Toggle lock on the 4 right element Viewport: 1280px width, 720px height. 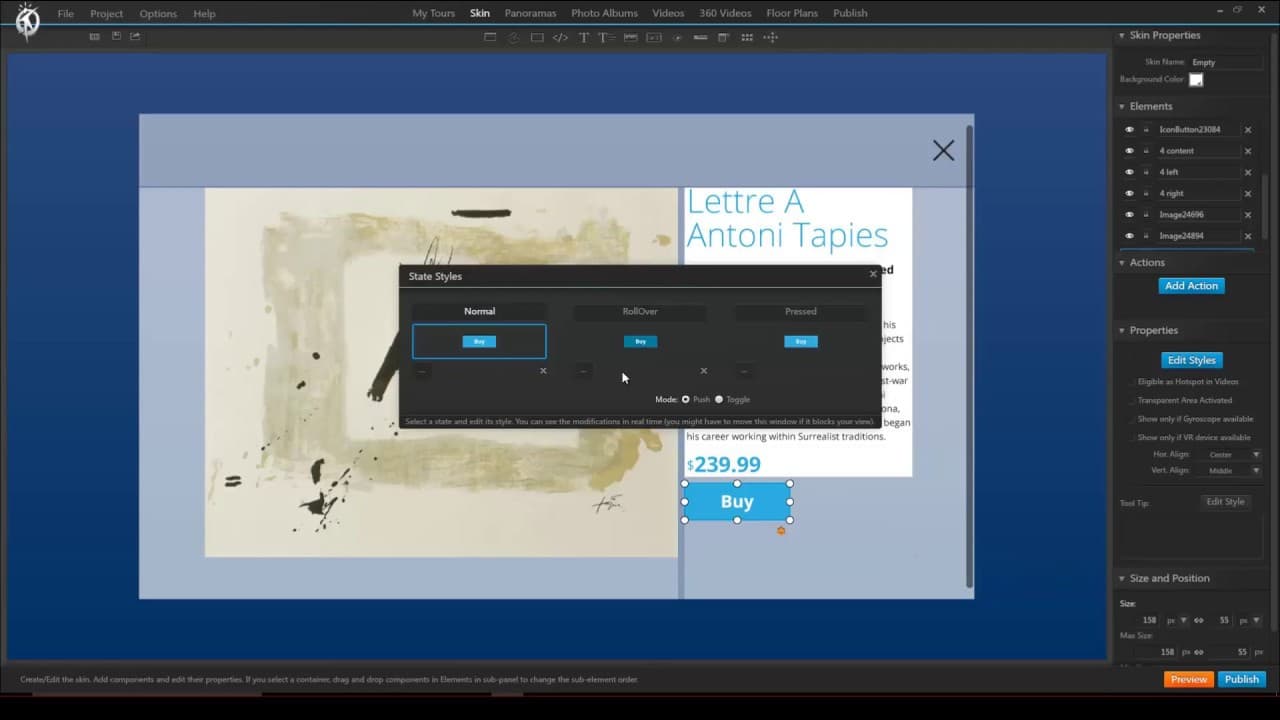[1146, 194]
